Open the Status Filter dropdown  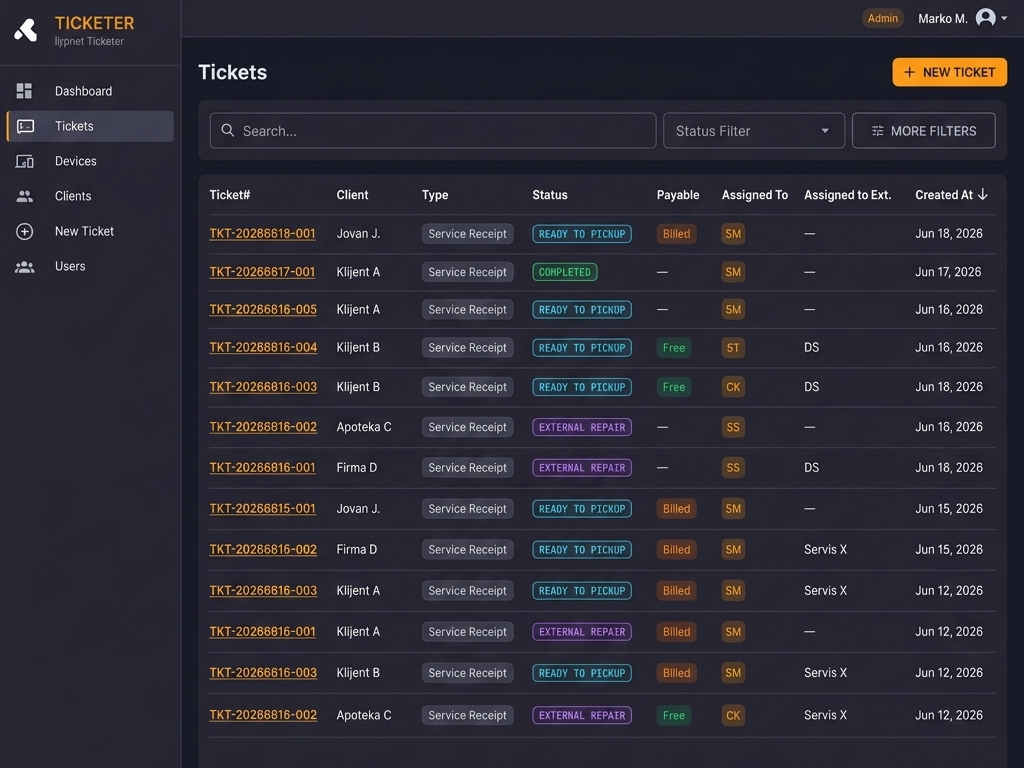(754, 131)
